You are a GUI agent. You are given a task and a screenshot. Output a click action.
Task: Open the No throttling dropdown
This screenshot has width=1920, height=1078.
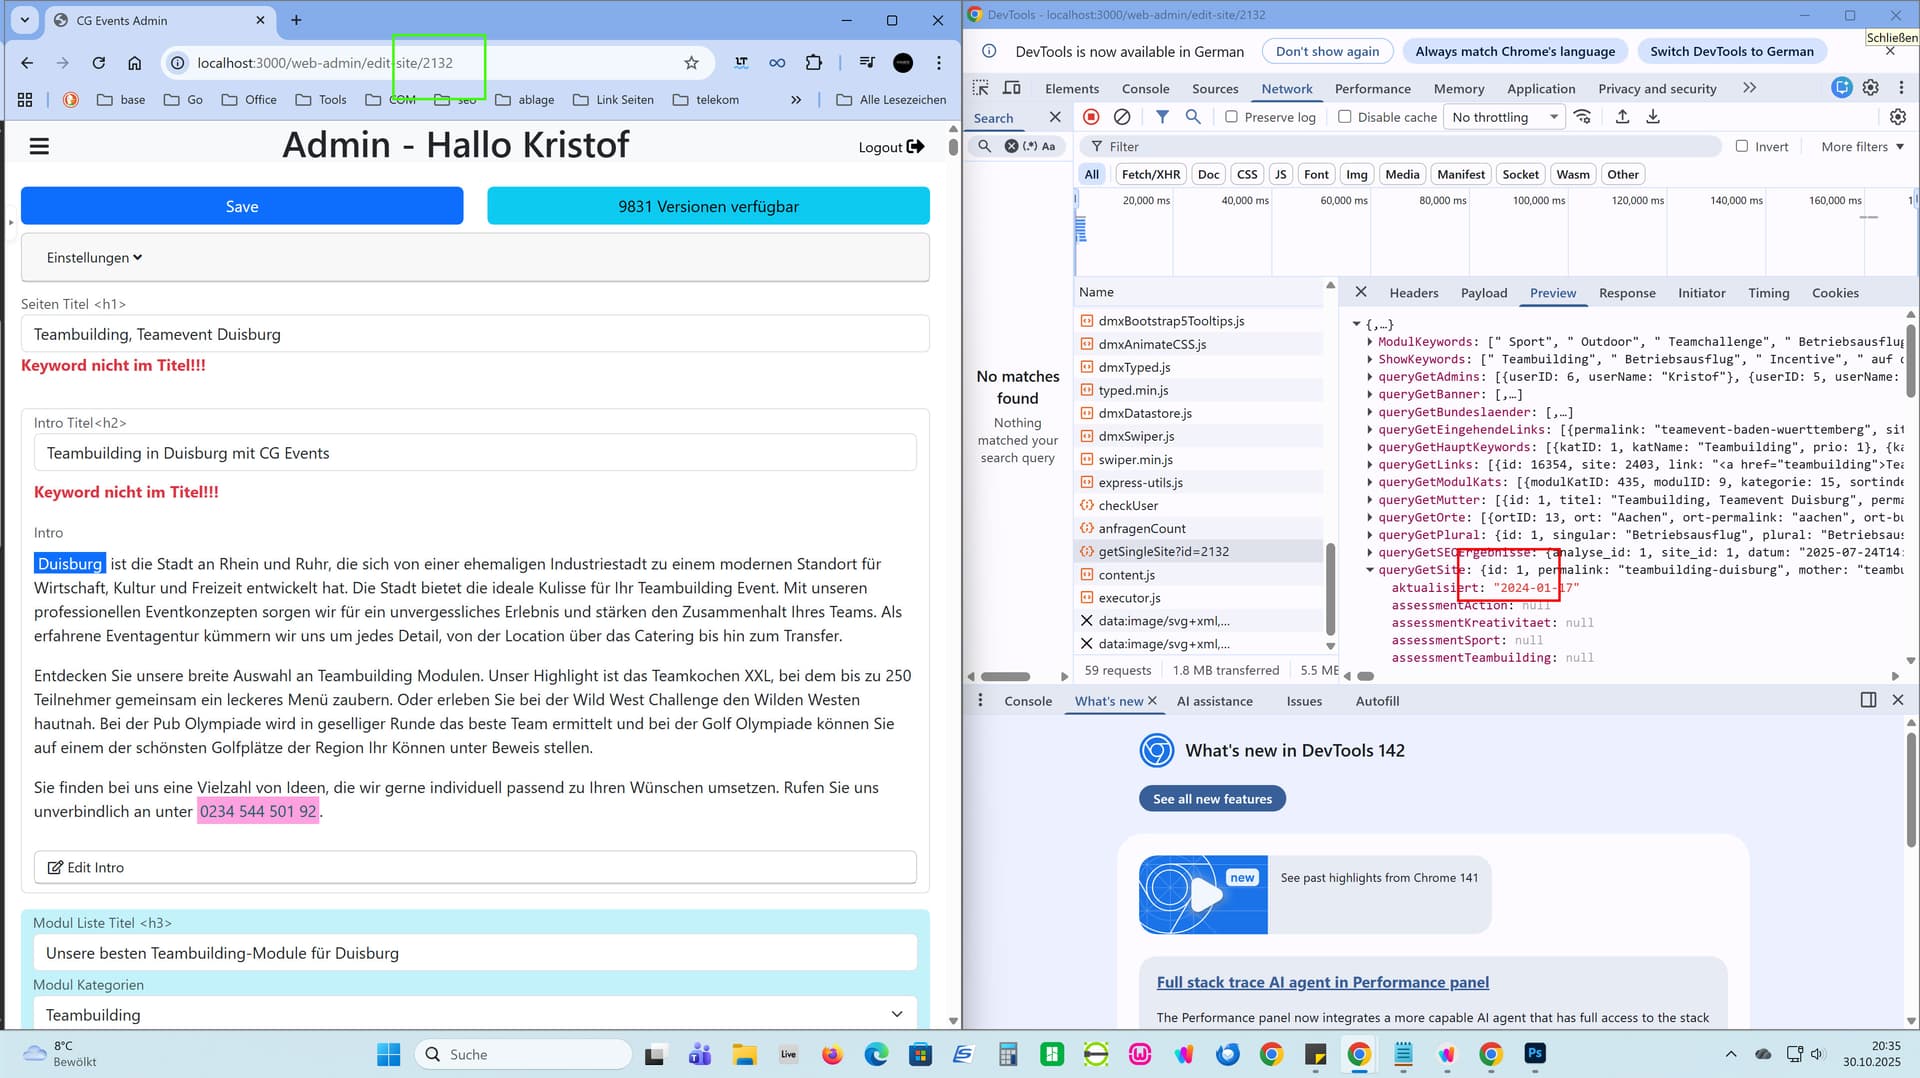[x=1503, y=117]
